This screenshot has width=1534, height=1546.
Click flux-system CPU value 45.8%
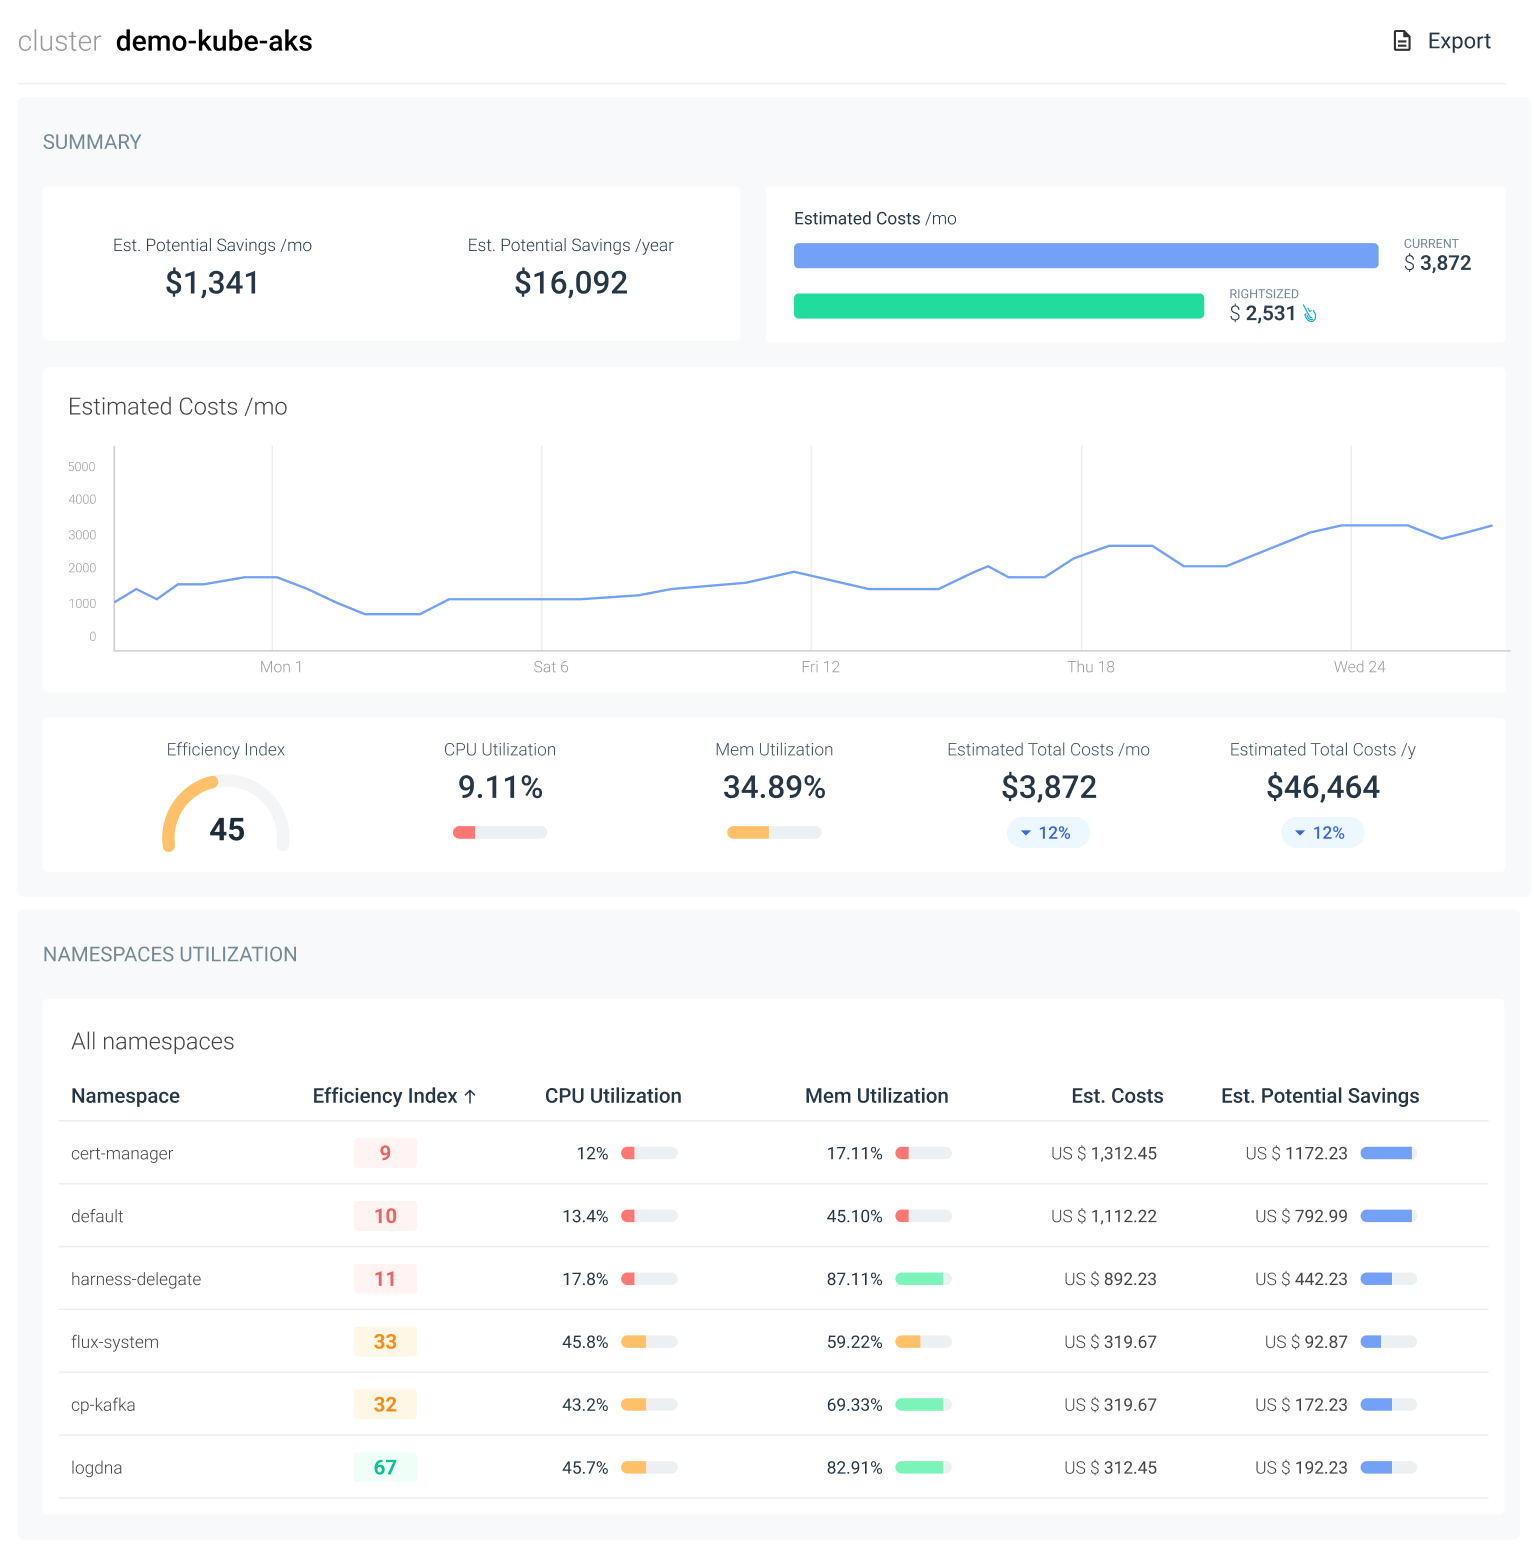point(585,1342)
